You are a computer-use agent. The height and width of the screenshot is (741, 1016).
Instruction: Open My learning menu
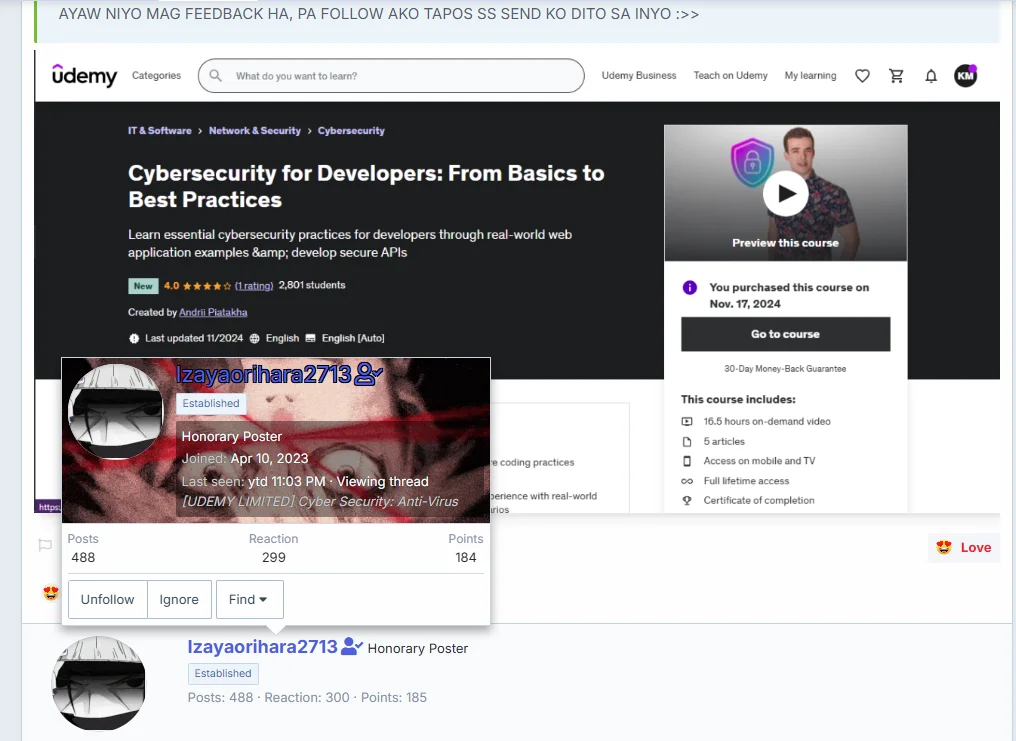click(x=811, y=76)
